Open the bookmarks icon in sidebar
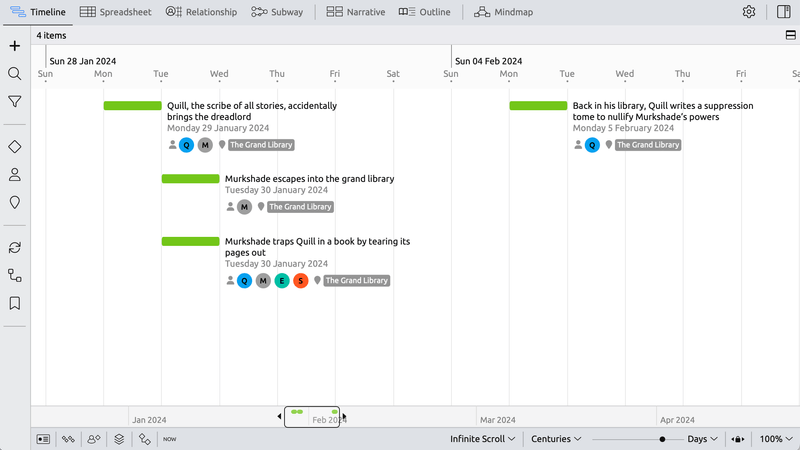The height and width of the screenshot is (450, 800). pos(15,304)
